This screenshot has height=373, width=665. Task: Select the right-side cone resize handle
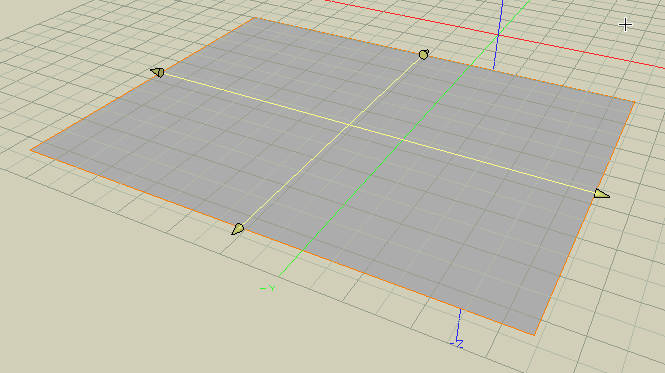pyautogui.click(x=602, y=194)
